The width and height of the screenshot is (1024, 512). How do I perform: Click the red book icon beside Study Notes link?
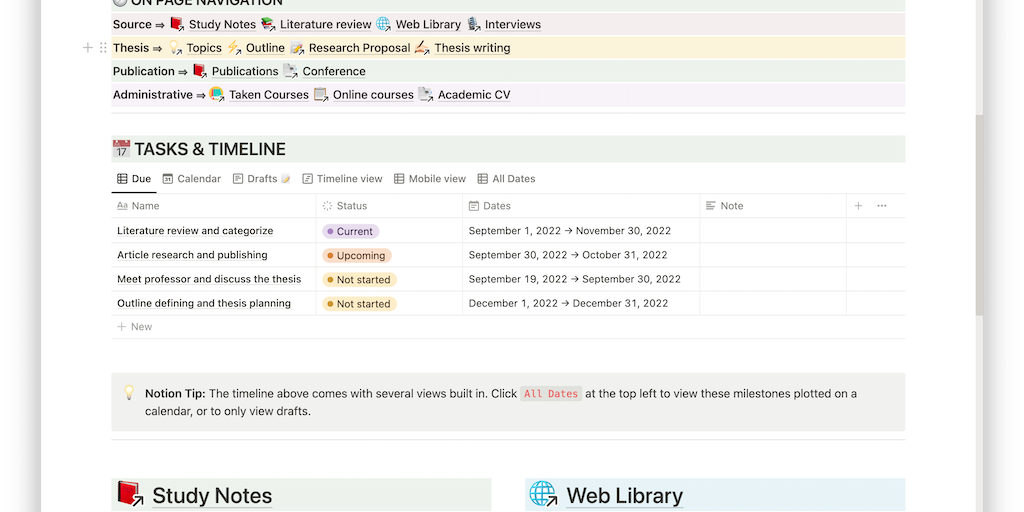pyautogui.click(x=177, y=24)
